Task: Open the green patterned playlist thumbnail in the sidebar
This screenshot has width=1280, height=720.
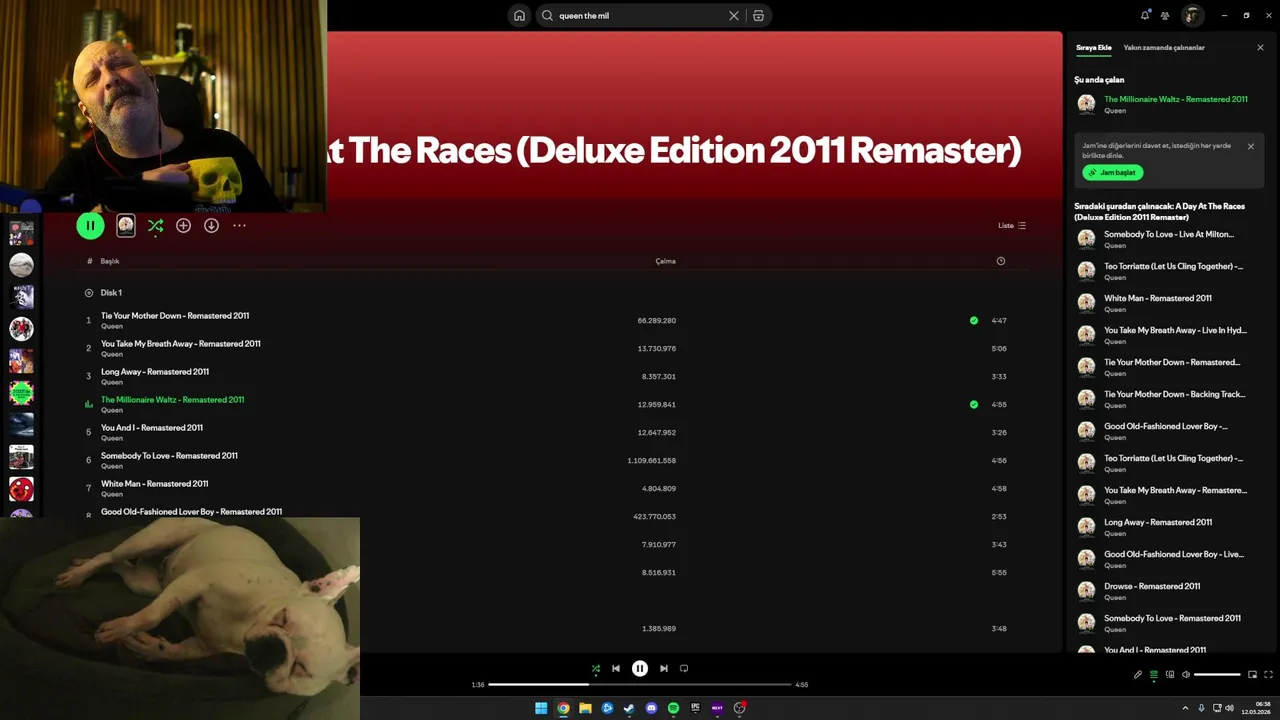Action: coord(21,393)
